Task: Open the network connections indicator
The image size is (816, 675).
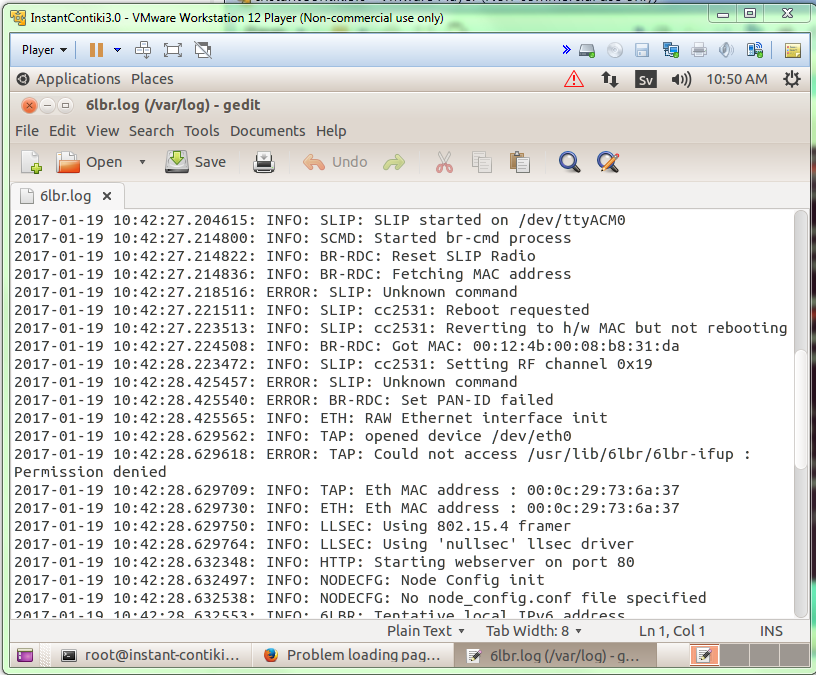Action: (609, 79)
